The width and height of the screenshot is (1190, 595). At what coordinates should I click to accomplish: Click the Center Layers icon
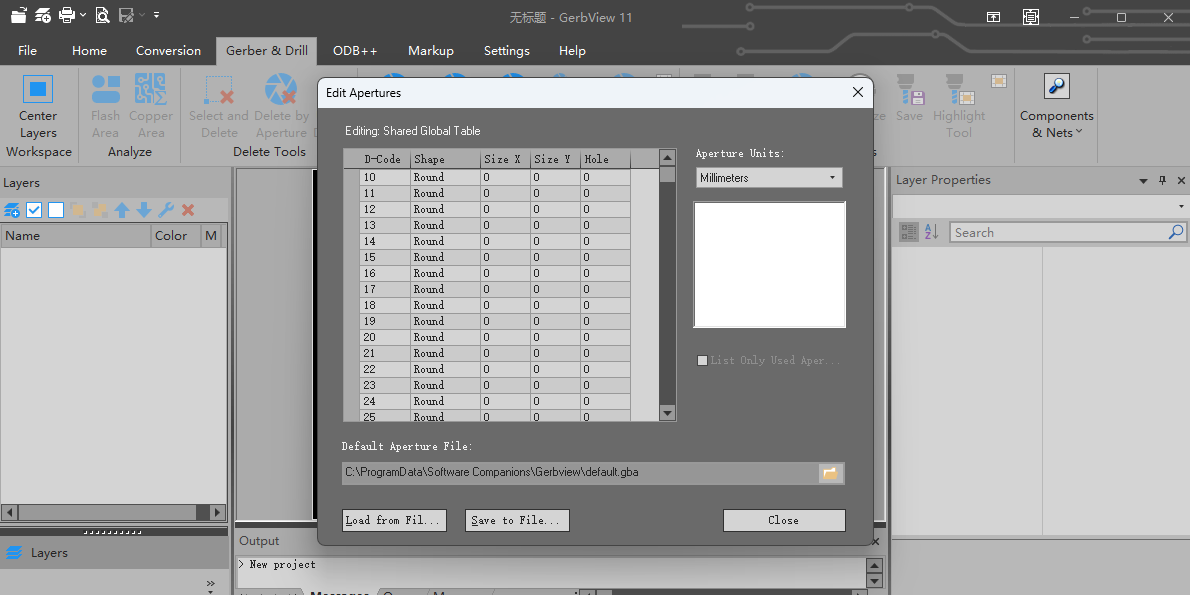coord(38,90)
